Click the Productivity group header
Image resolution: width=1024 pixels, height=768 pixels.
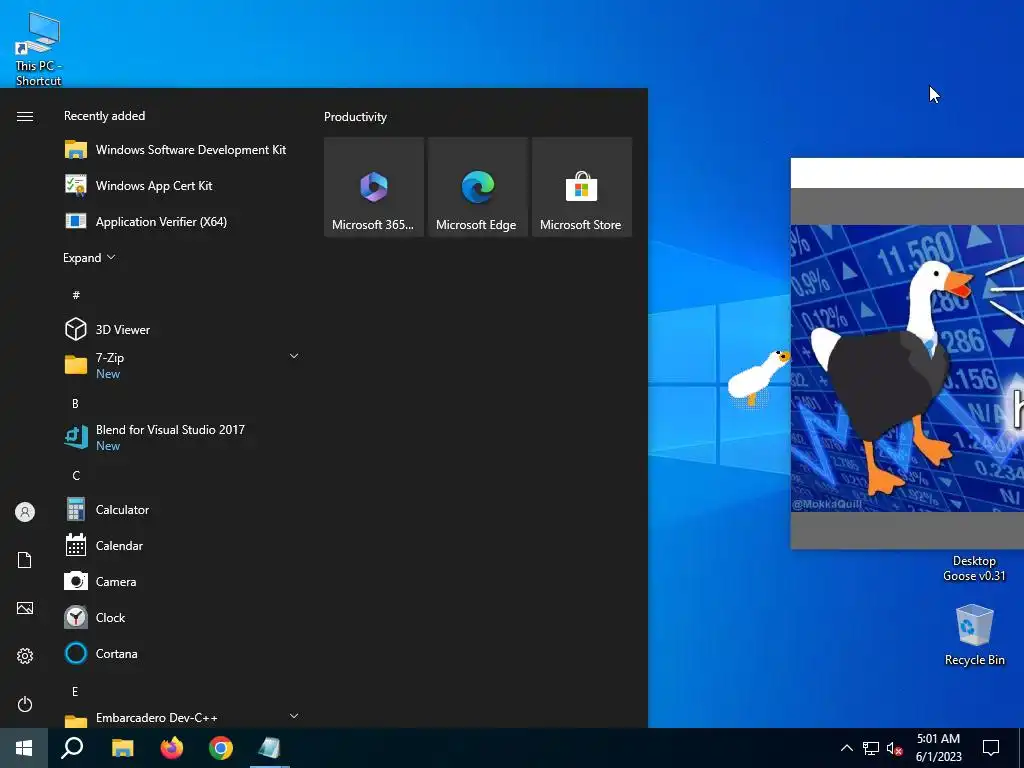[x=355, y=117]
